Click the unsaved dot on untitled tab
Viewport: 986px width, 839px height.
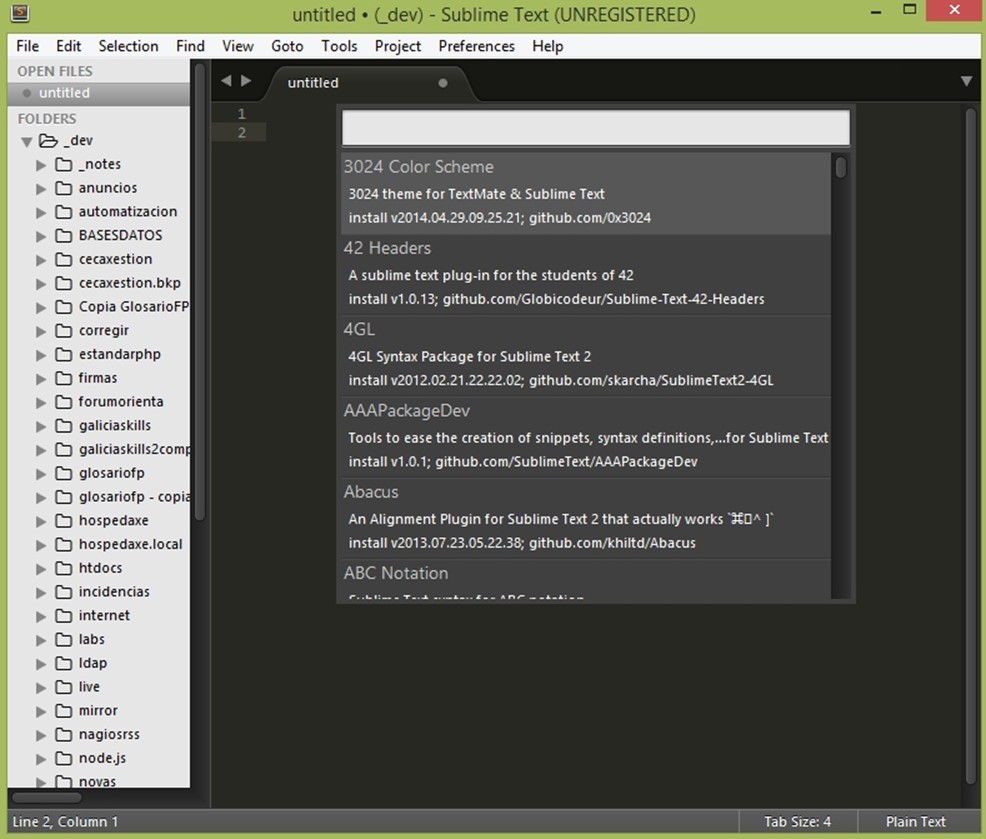(443, 83)
